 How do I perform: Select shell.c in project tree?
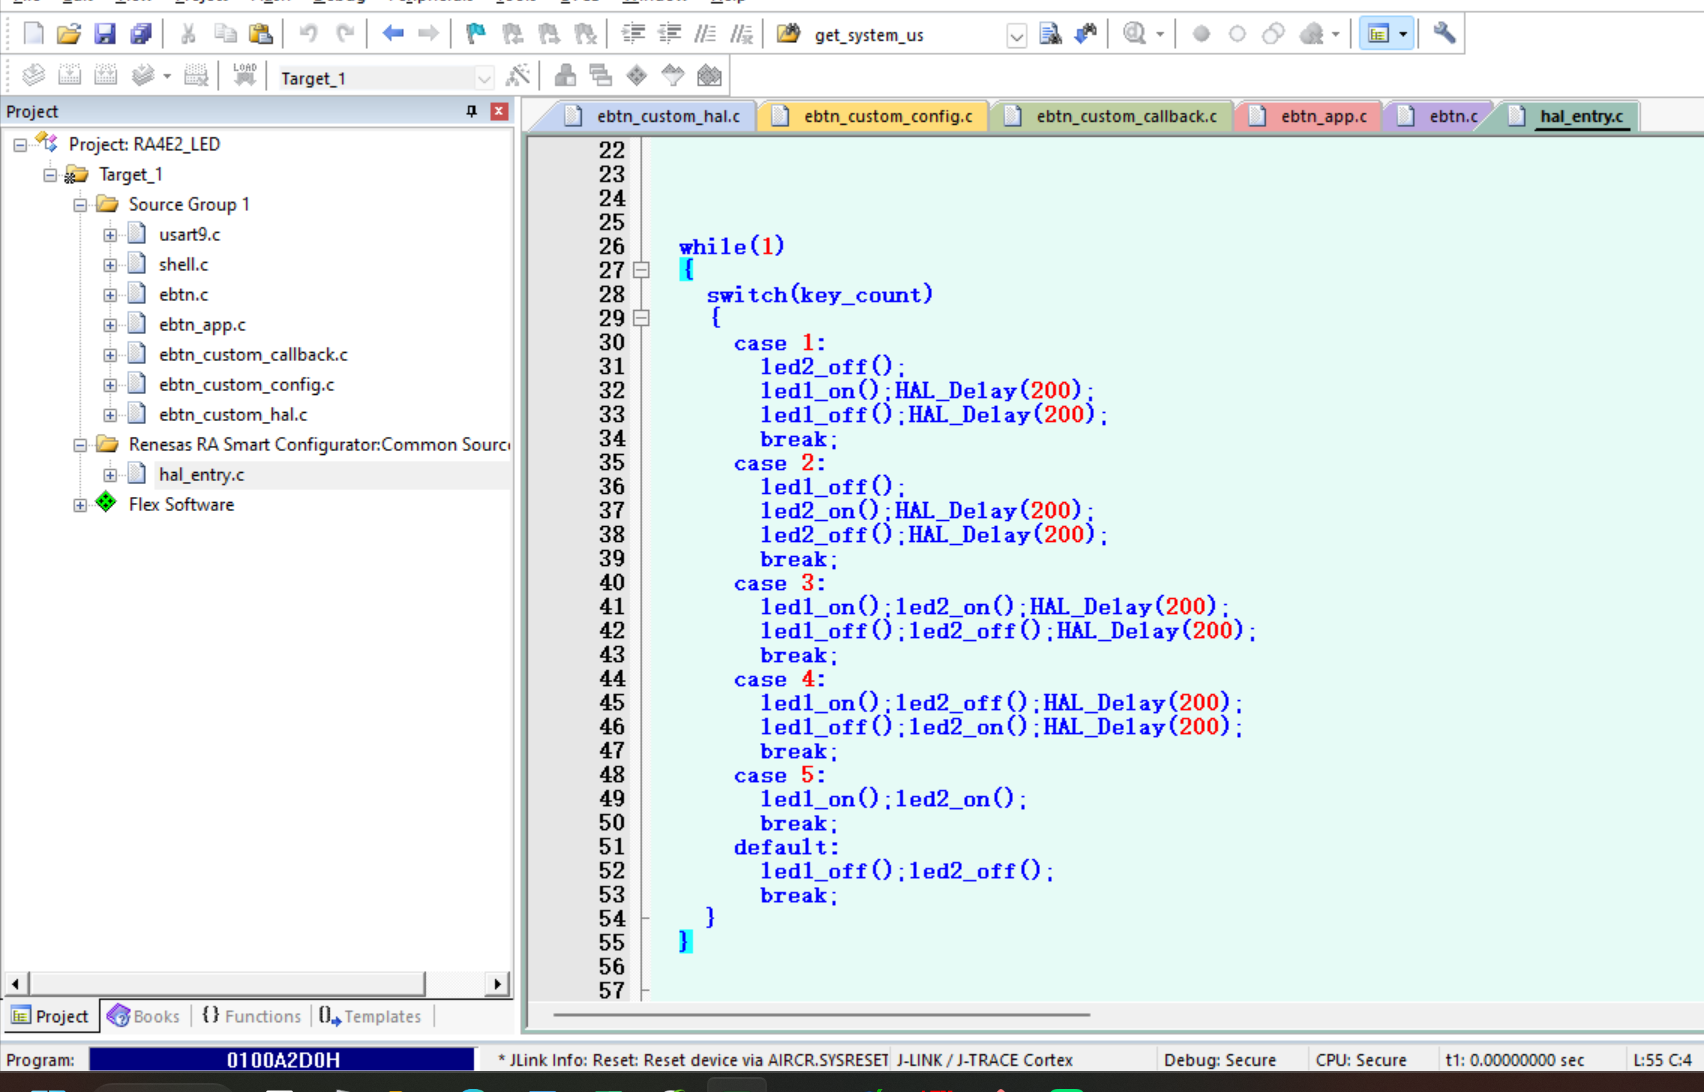pos(183,265)
